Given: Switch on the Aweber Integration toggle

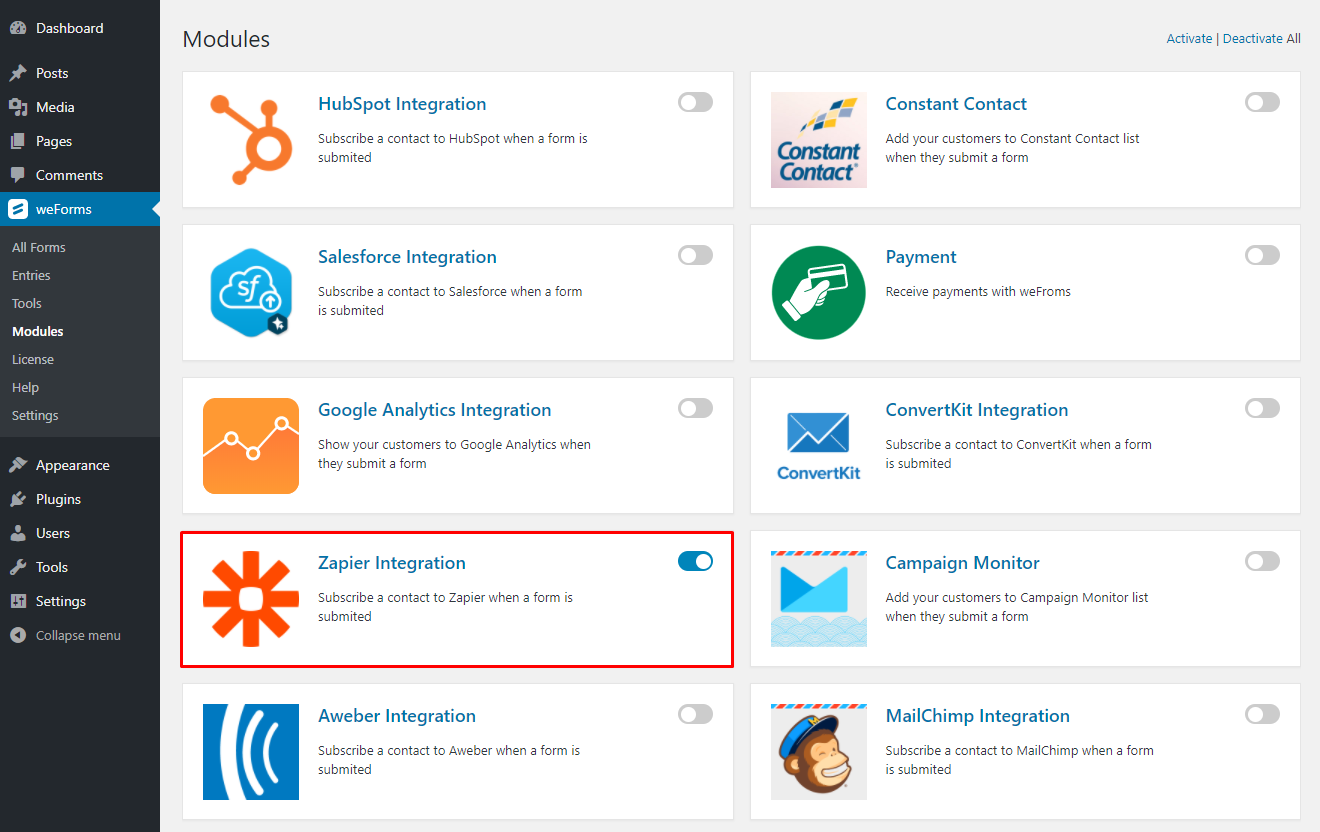Looking at the screenshot, I should click(695, 714).
